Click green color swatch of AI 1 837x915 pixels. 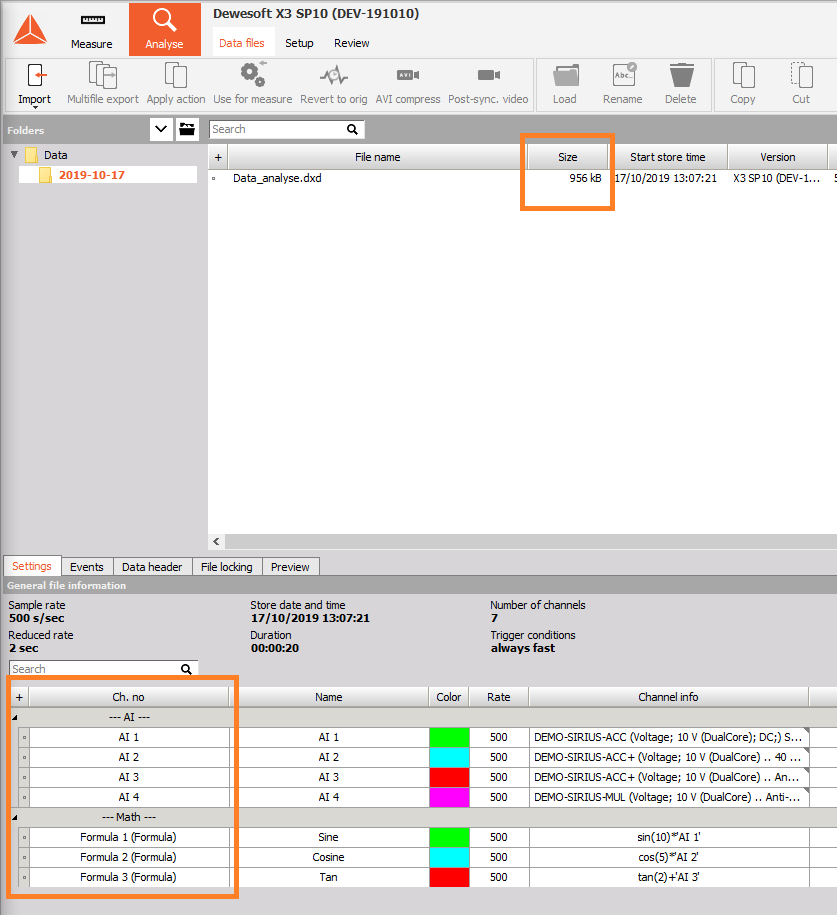tap(449, 737)
